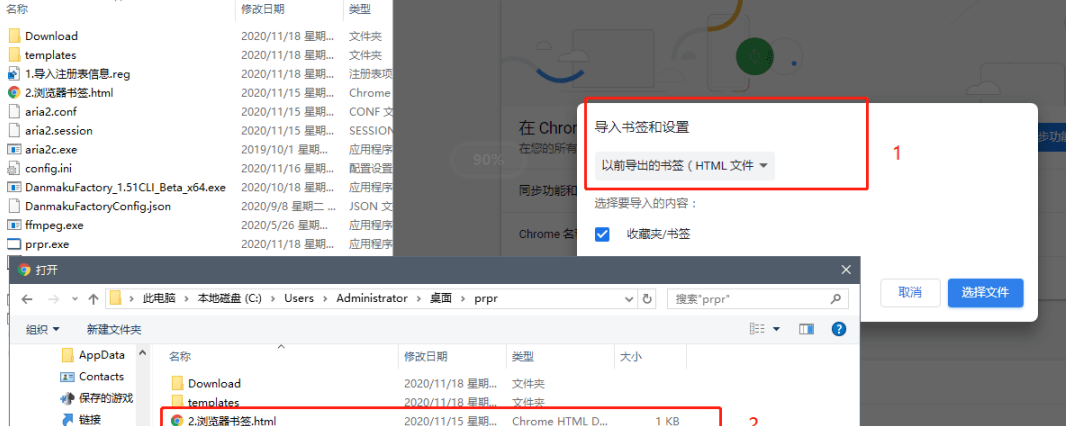Expand the 组织 menu dropdown

(x=43, y=329)
